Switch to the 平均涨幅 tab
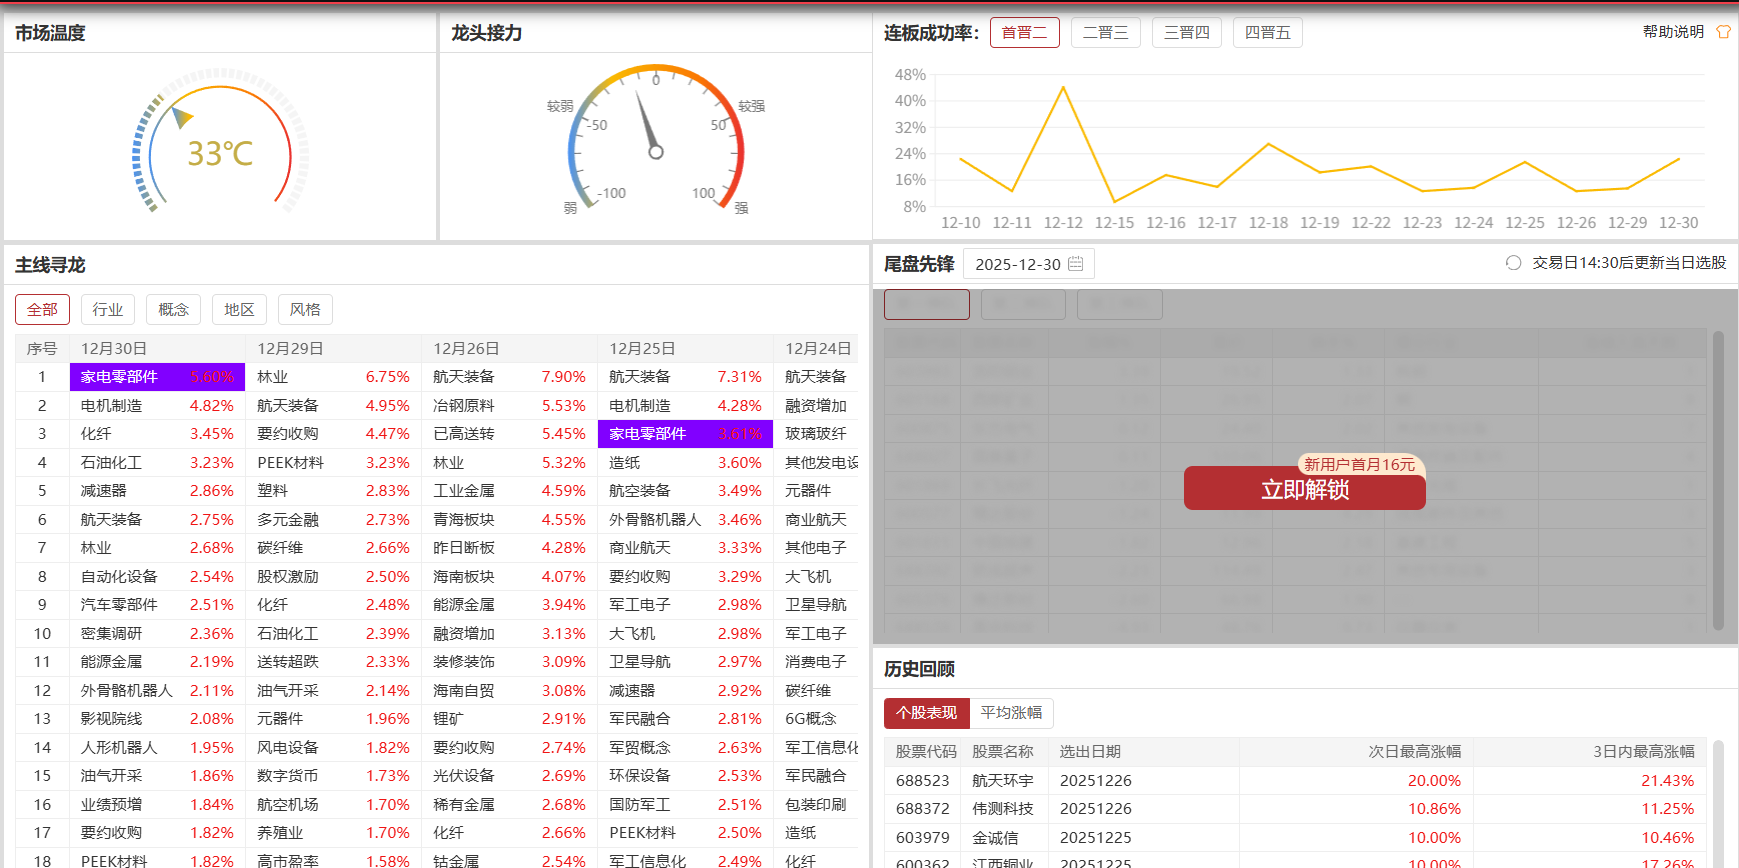This screenshot has width=1739, height=868. pos(1011,713)
